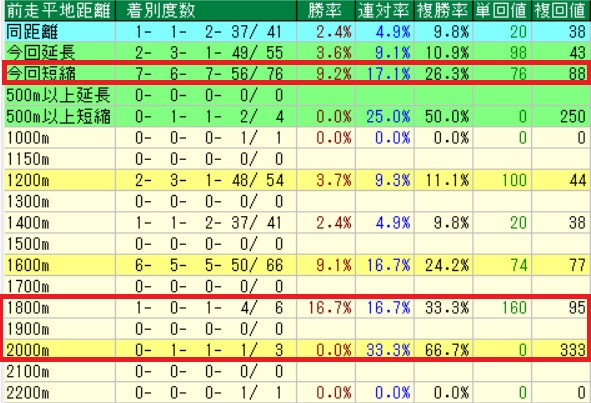Select the 1800m row label
This screenshot has width=591, height=403.
point(28,308)
